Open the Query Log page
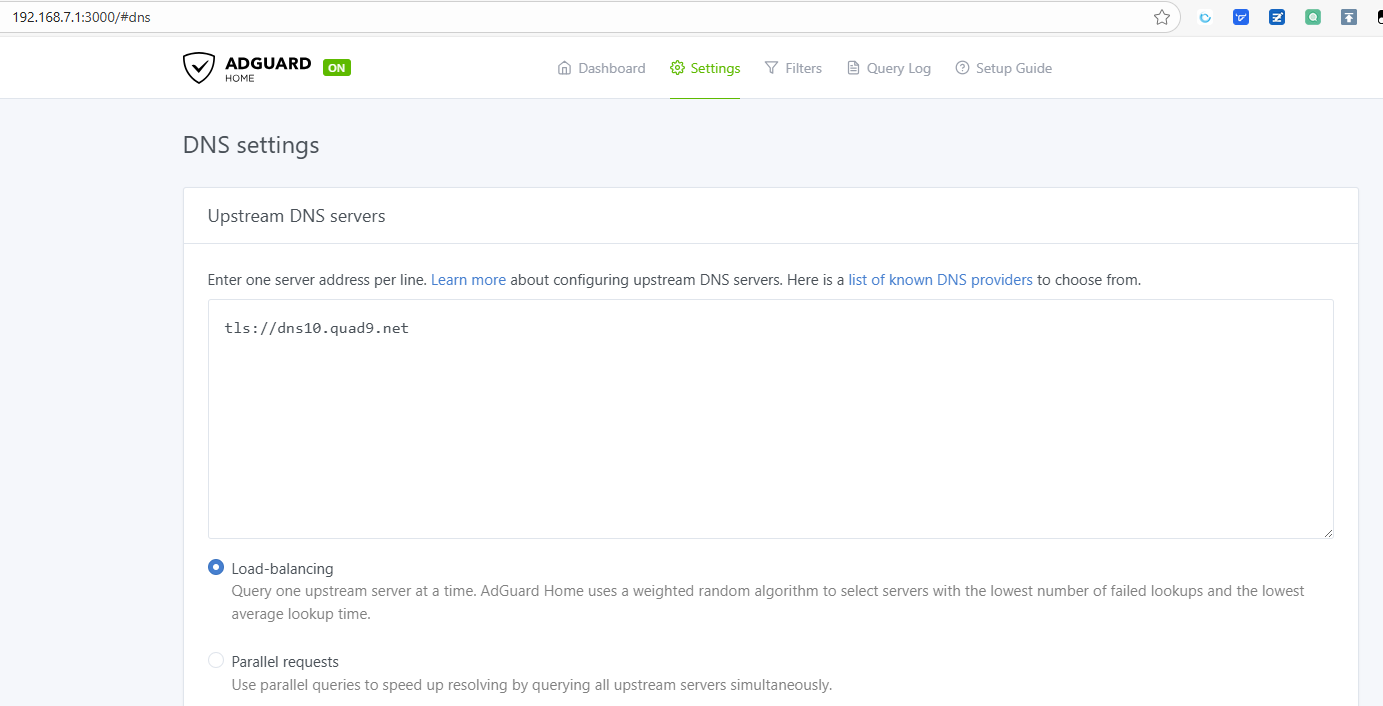Viewport: 1383px width, 706px height. [888, 68]
